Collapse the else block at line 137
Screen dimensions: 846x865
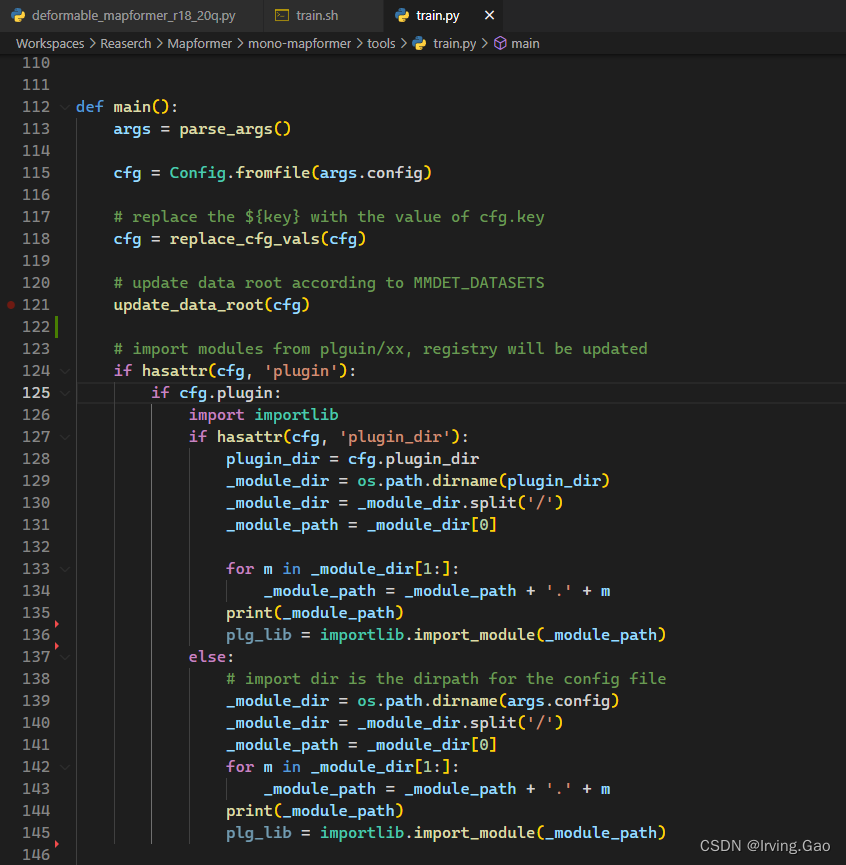64,656
